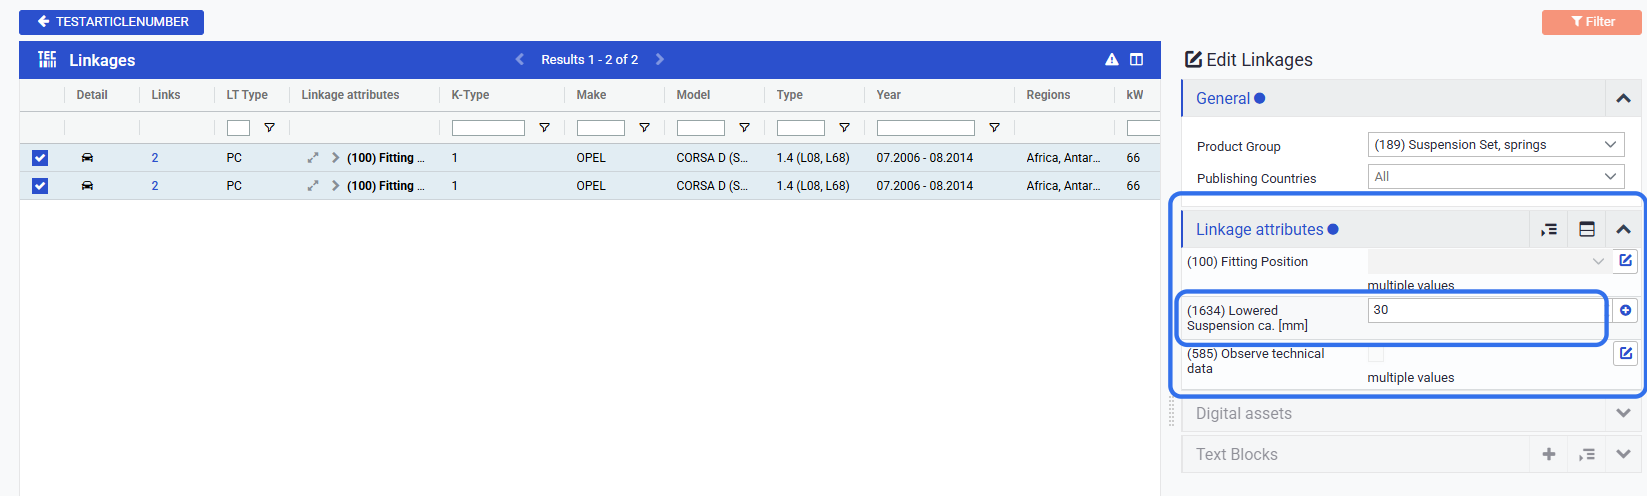
Task: Sort by the Model column header
Action: coord(693,95)
